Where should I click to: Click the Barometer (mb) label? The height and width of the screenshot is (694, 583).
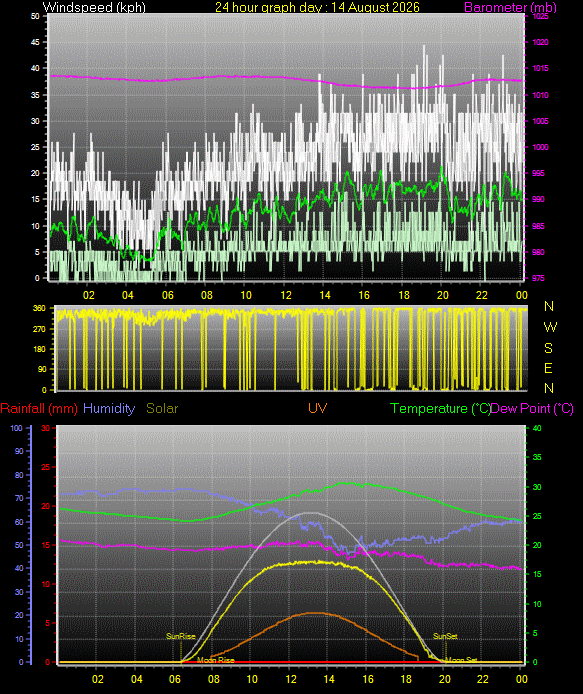pyautogui.click(x=510, y=7)
